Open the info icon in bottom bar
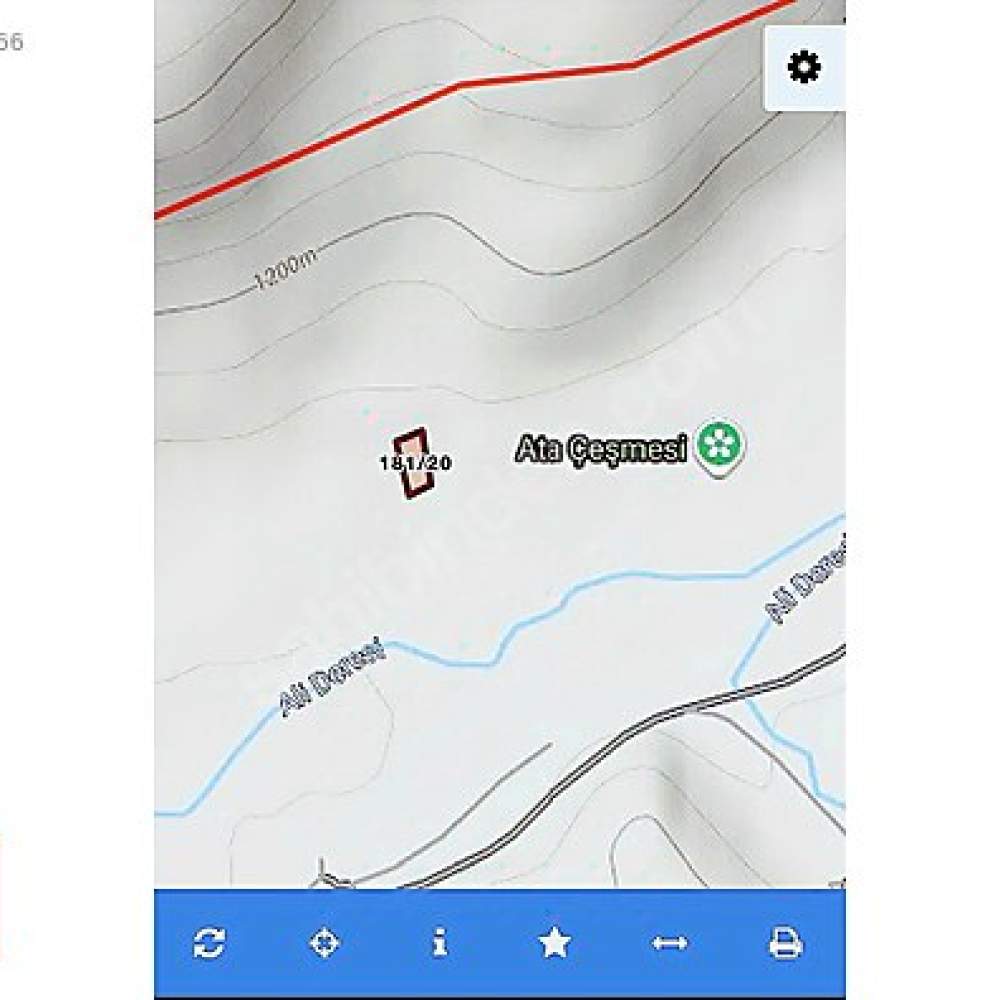Screen dimensions: 1000x1000 click(x=439, y=943)
